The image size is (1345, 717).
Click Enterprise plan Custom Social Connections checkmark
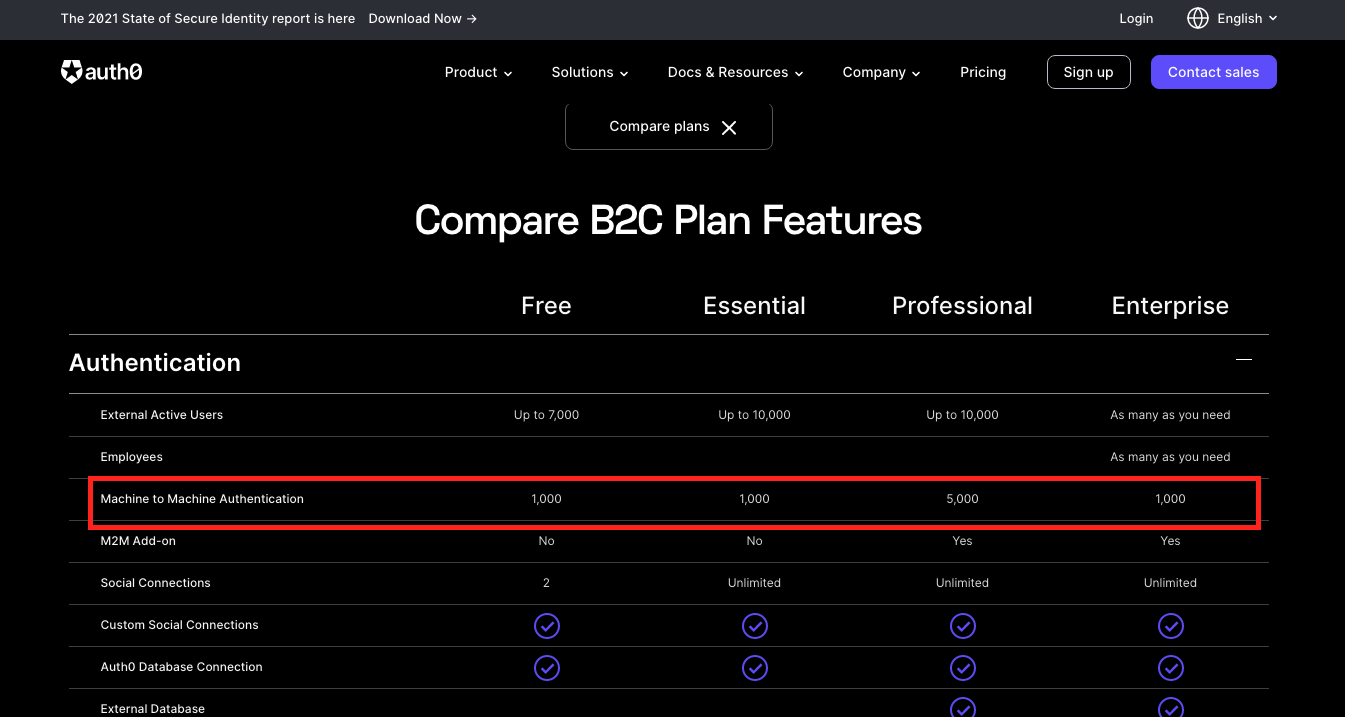[x=1170, y=626]
